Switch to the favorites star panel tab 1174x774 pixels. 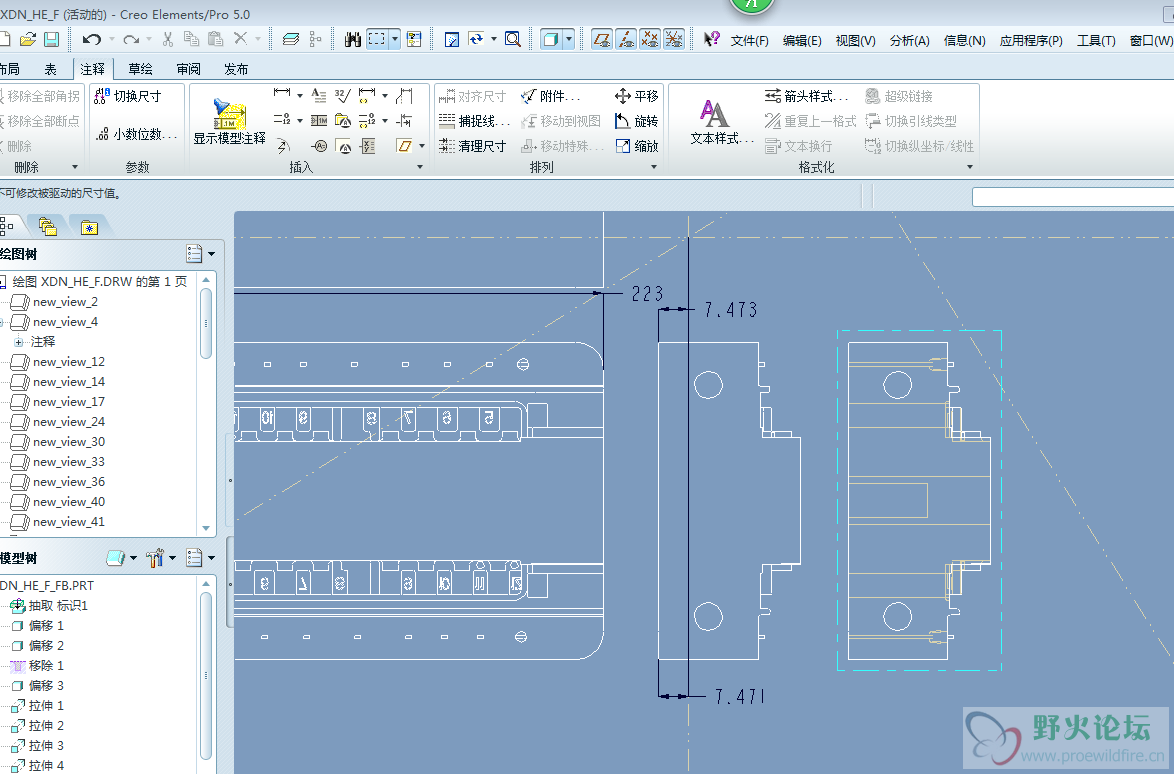(x=89, y=227)
